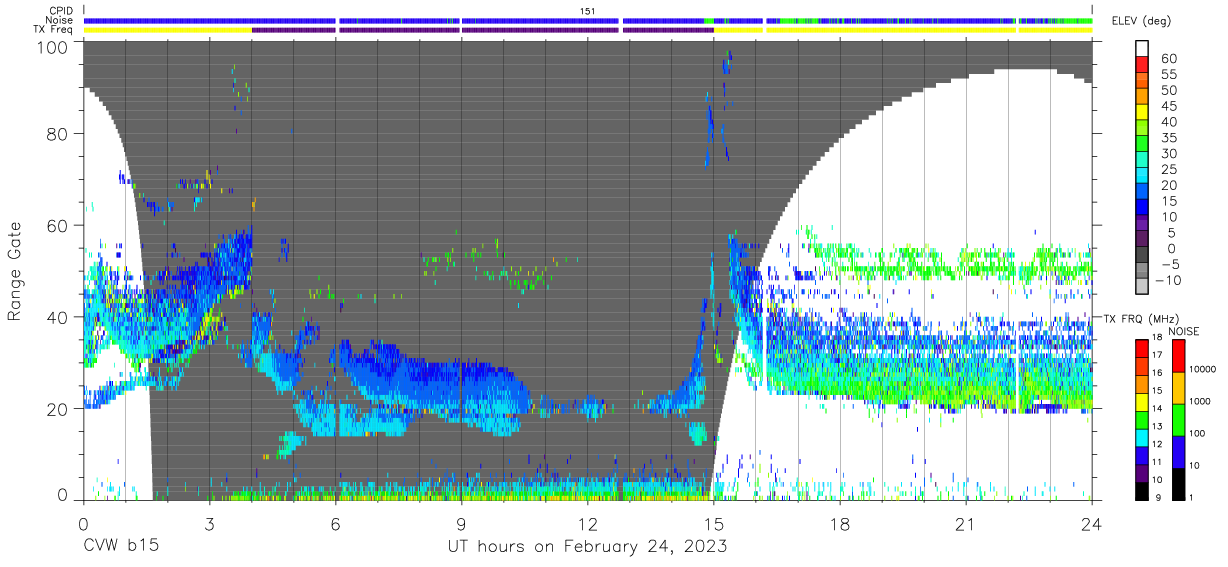1228x567 pixels.
Task: Click the 24 tick on UT hours axis
Action: click(1091, 524)
